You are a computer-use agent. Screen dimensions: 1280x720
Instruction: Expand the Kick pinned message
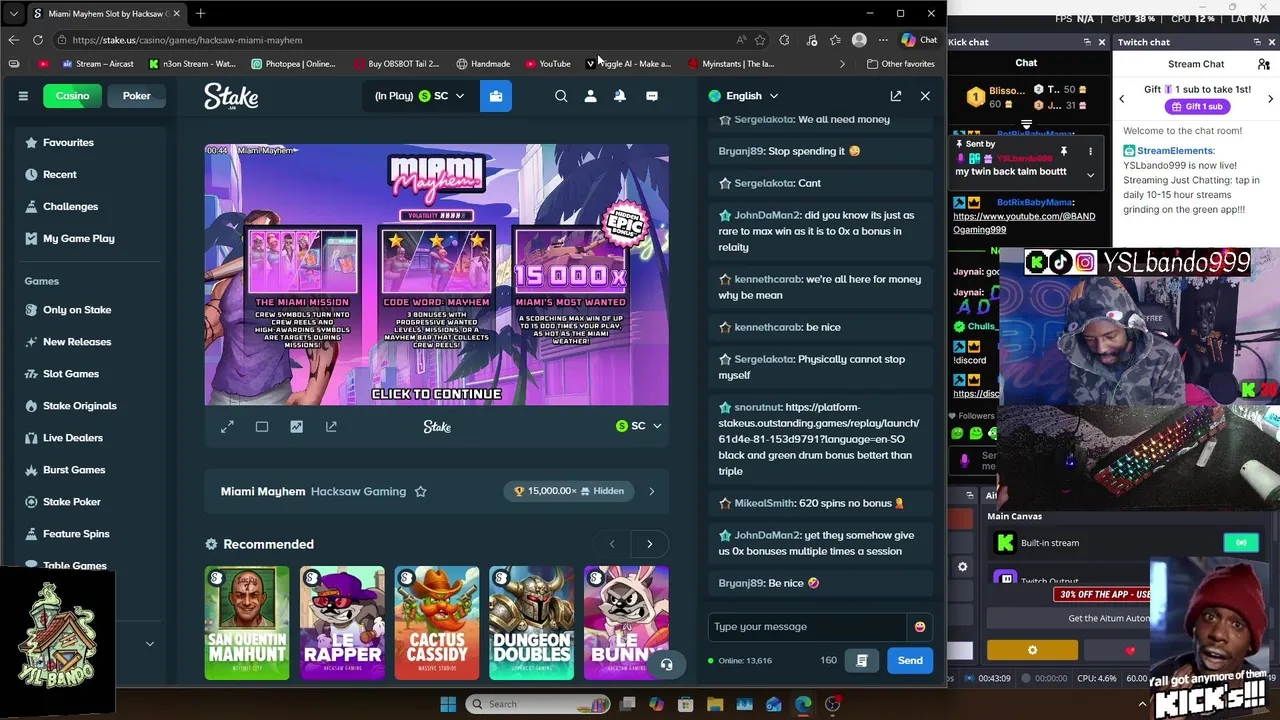1090,175
